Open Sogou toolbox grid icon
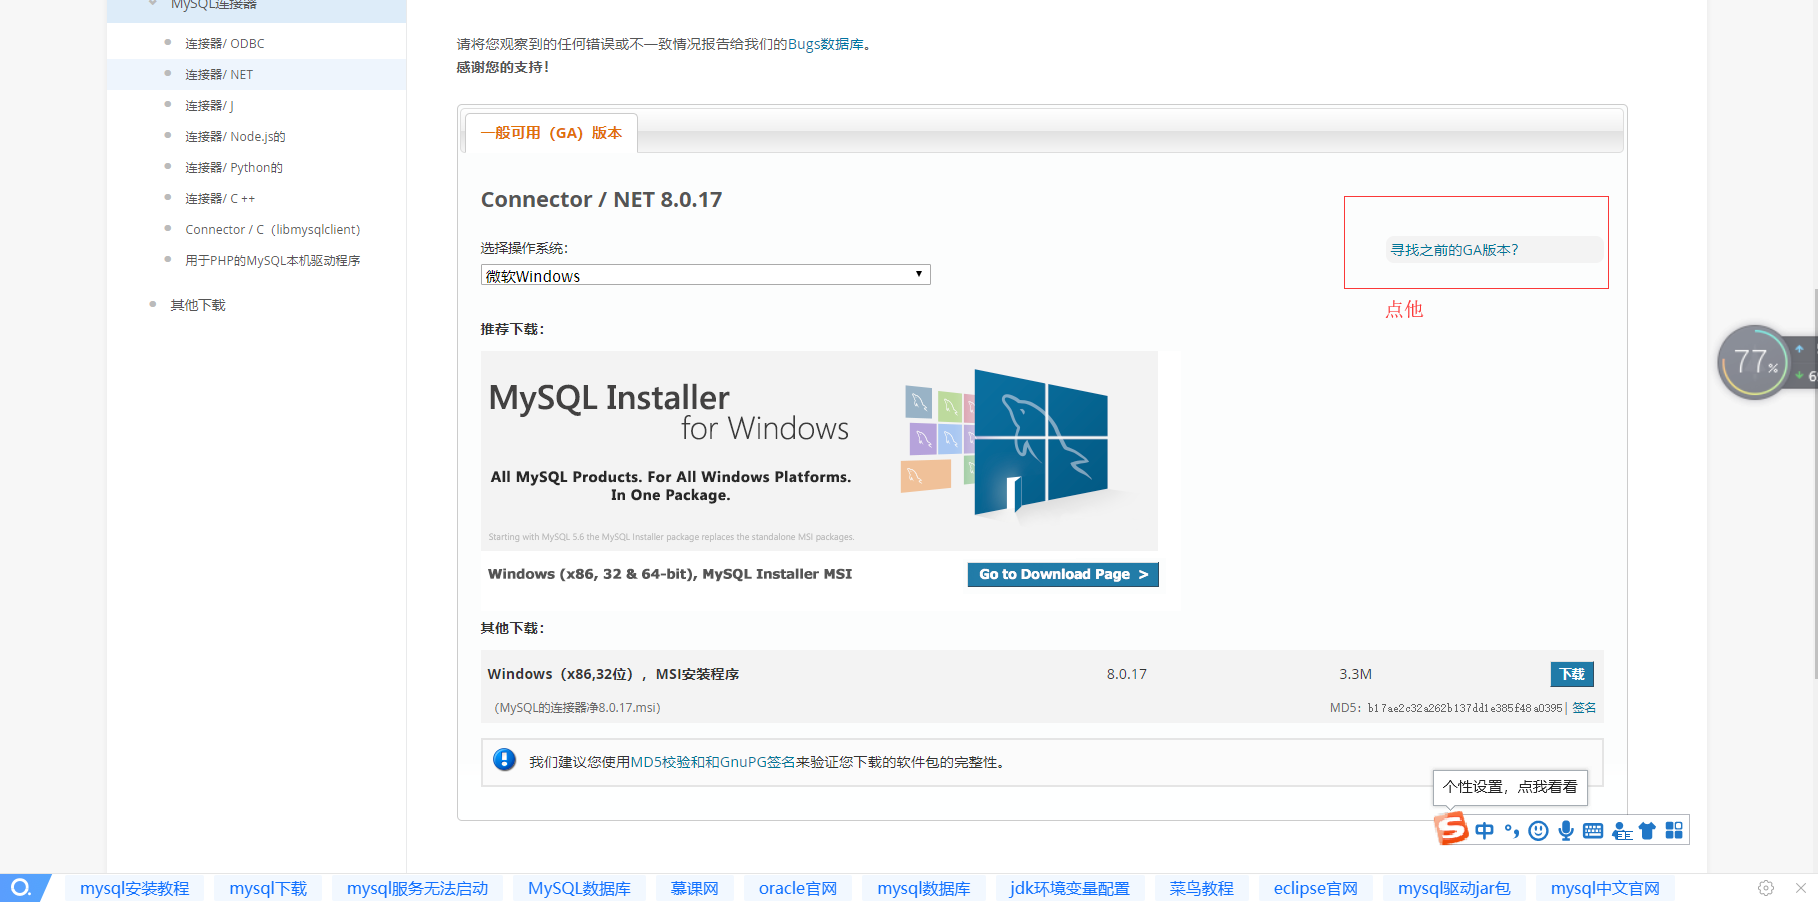1818x902 pixels. [x=1674, y=831]
